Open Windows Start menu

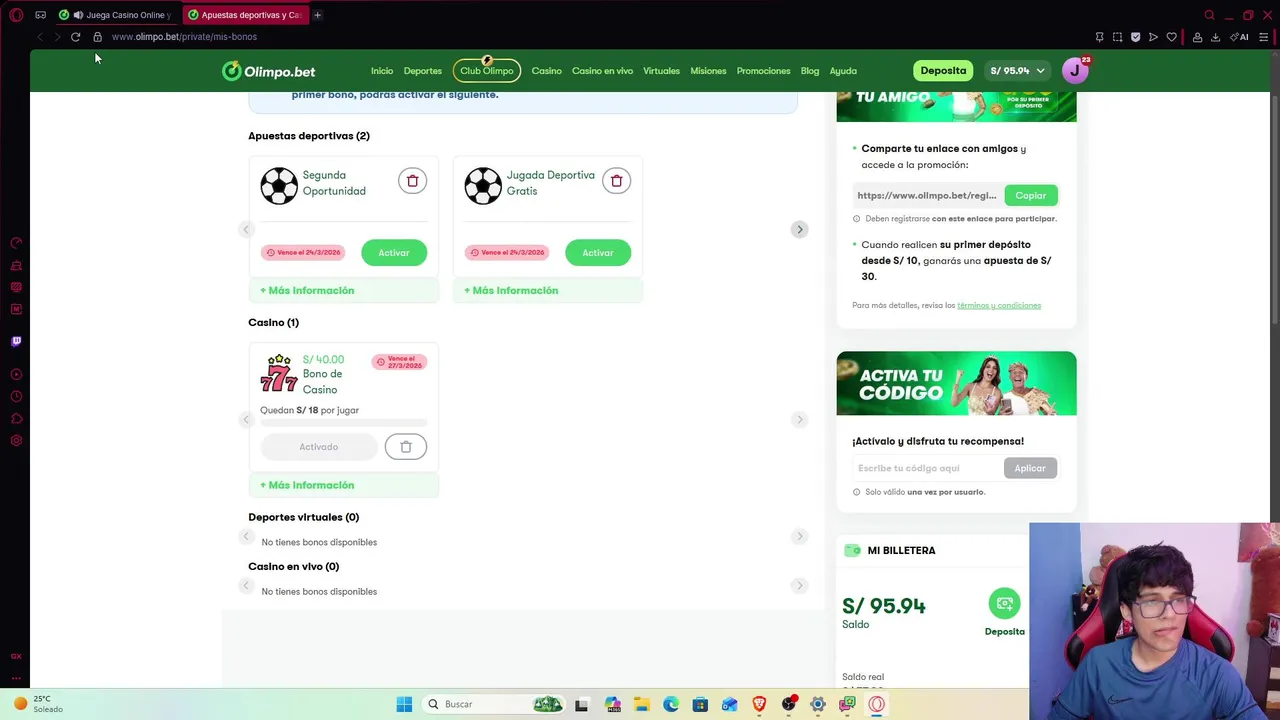click(404, 704)
